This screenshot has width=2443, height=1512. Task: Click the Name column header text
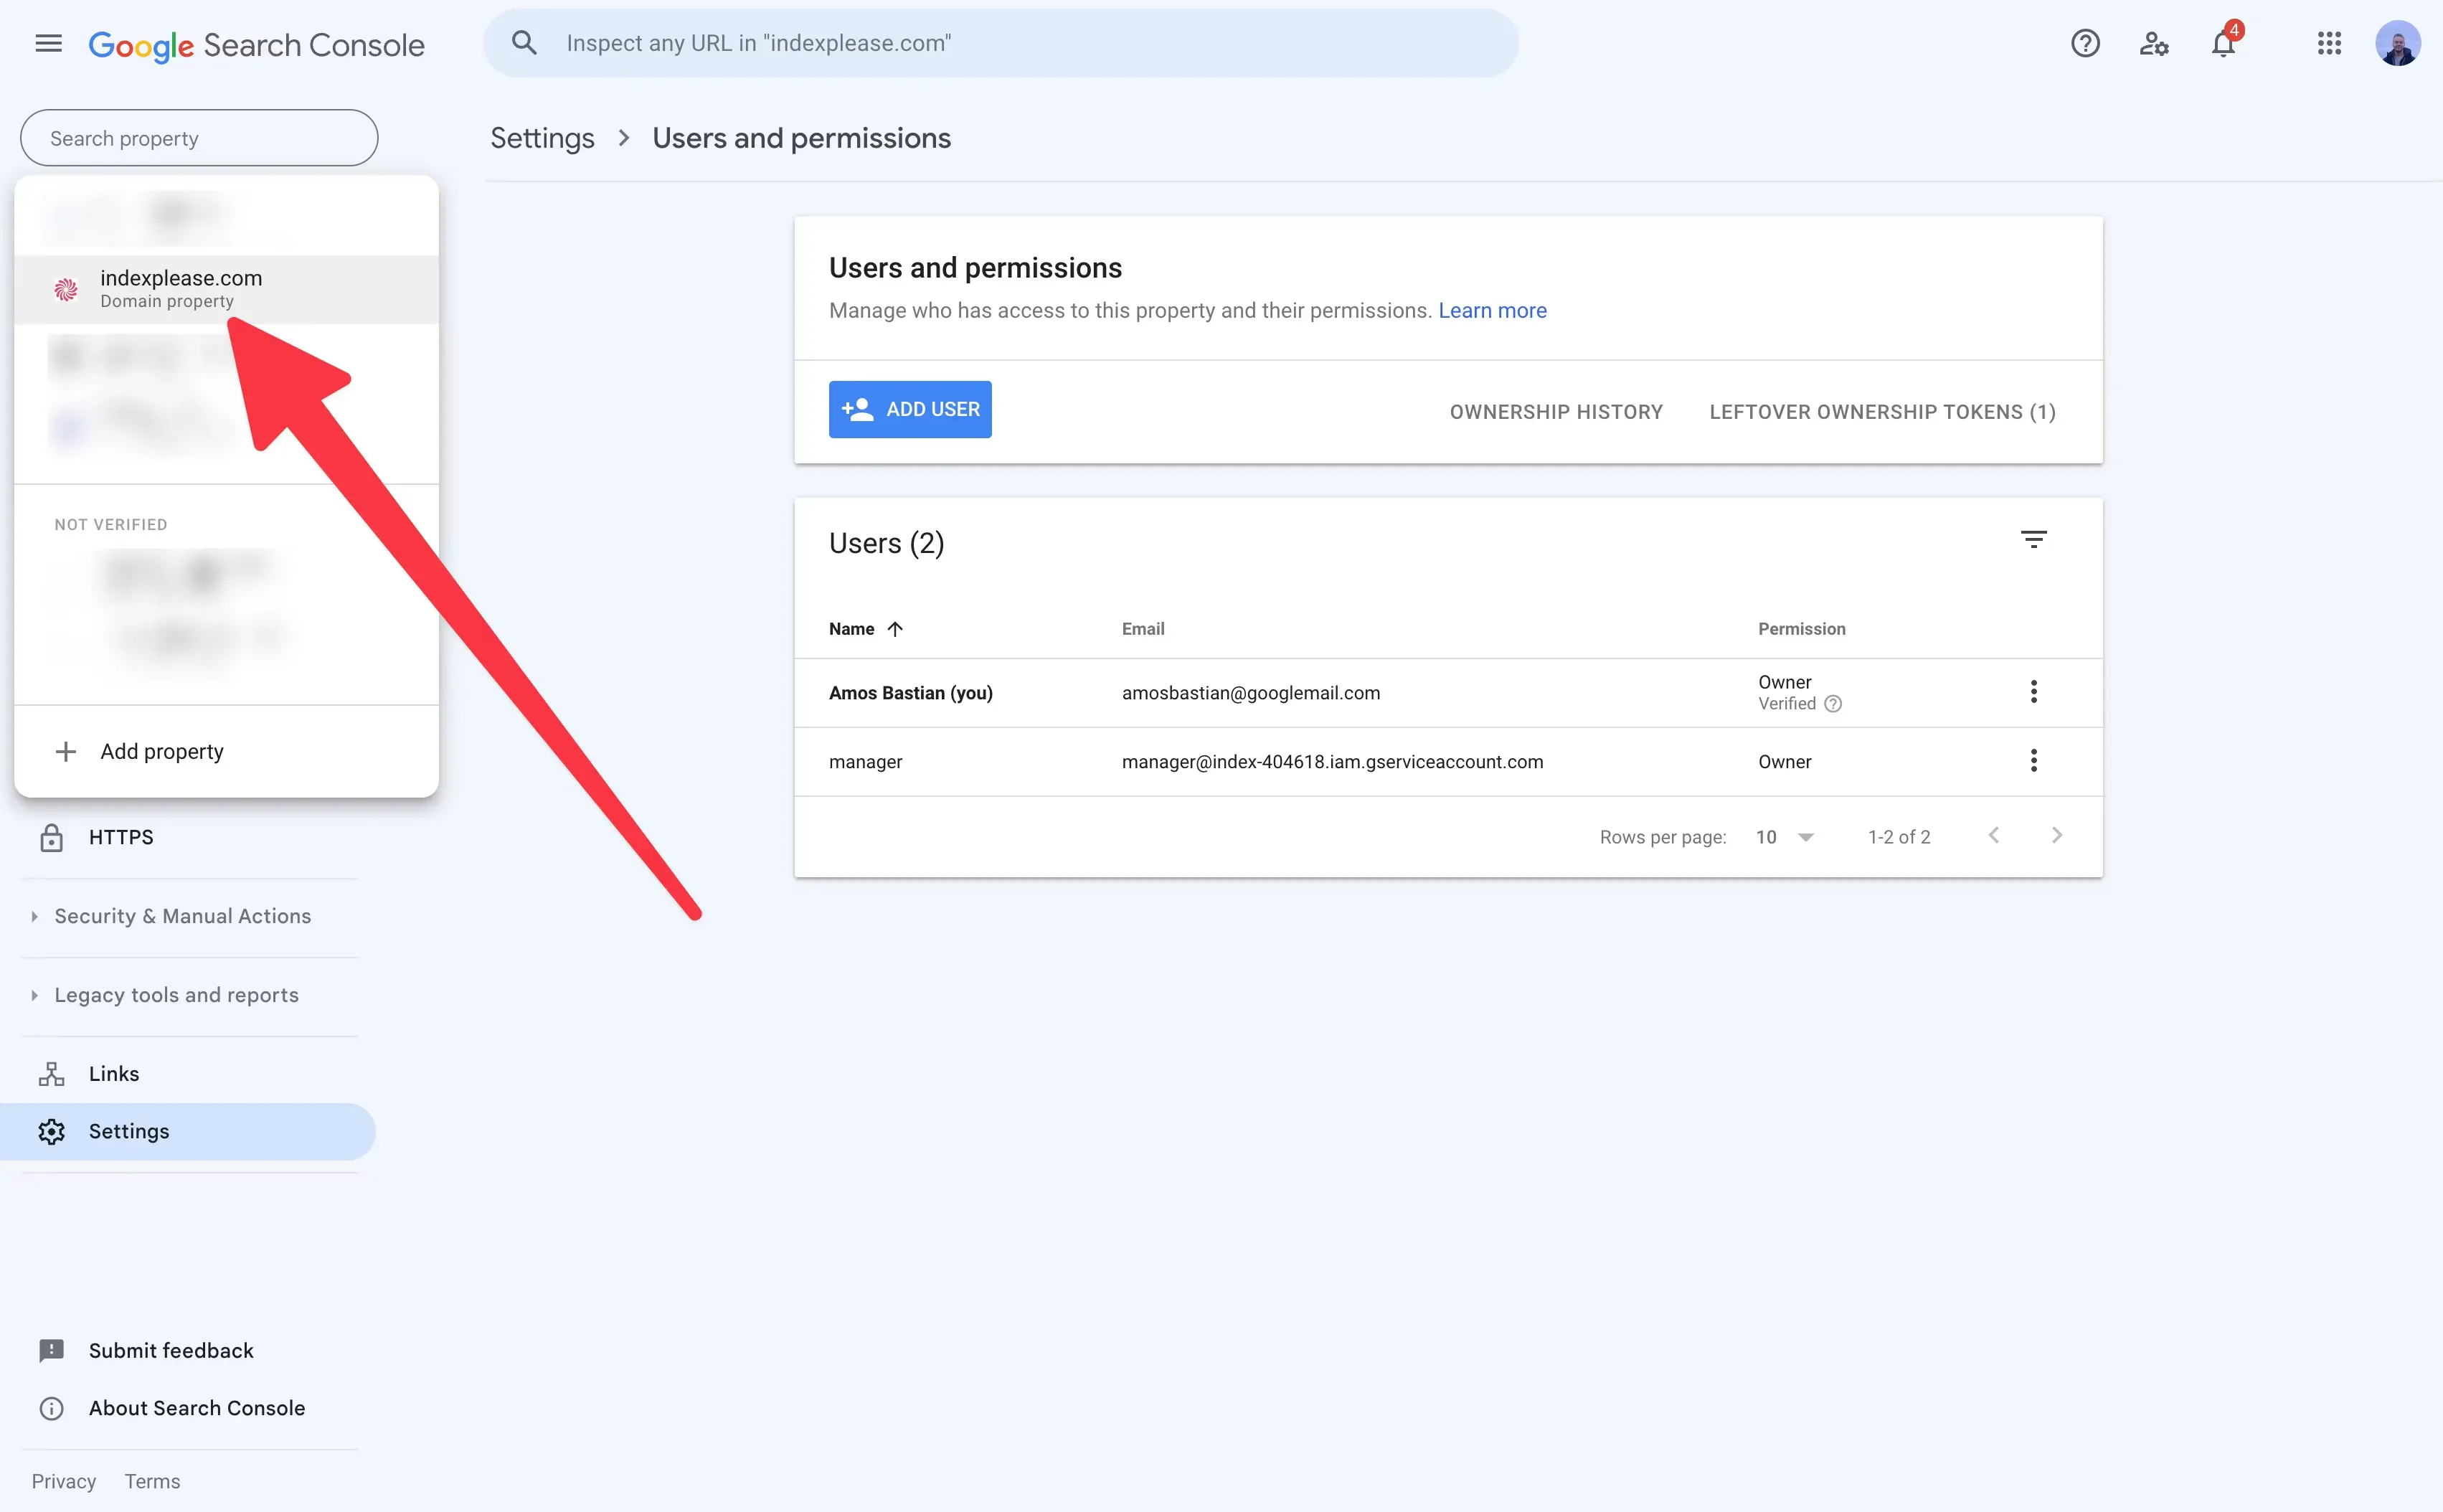tap(851, 629)
